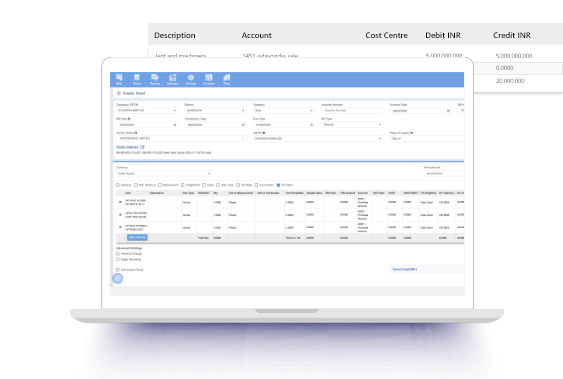This screenshot has height=379, width=563.
Task: Click the Debit INR header in background table
Action: [x=443, y=35]
